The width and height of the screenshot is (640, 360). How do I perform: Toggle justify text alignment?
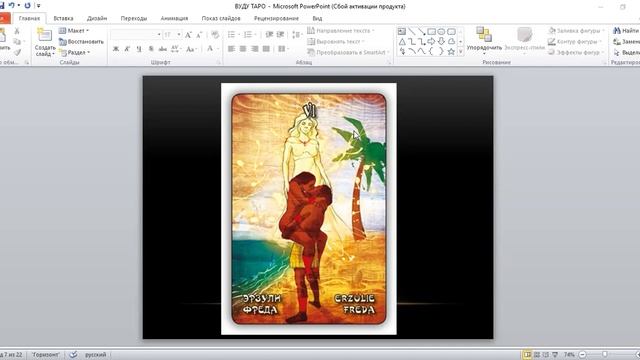coord(266,49)
